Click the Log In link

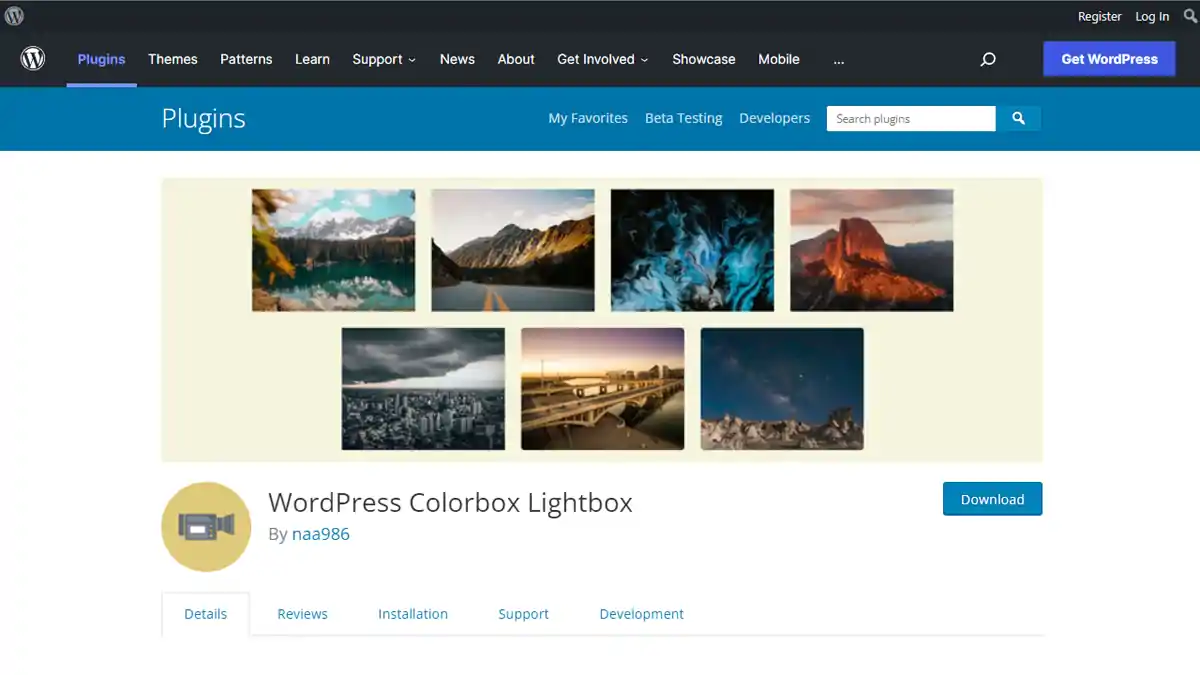point(1152,16)
